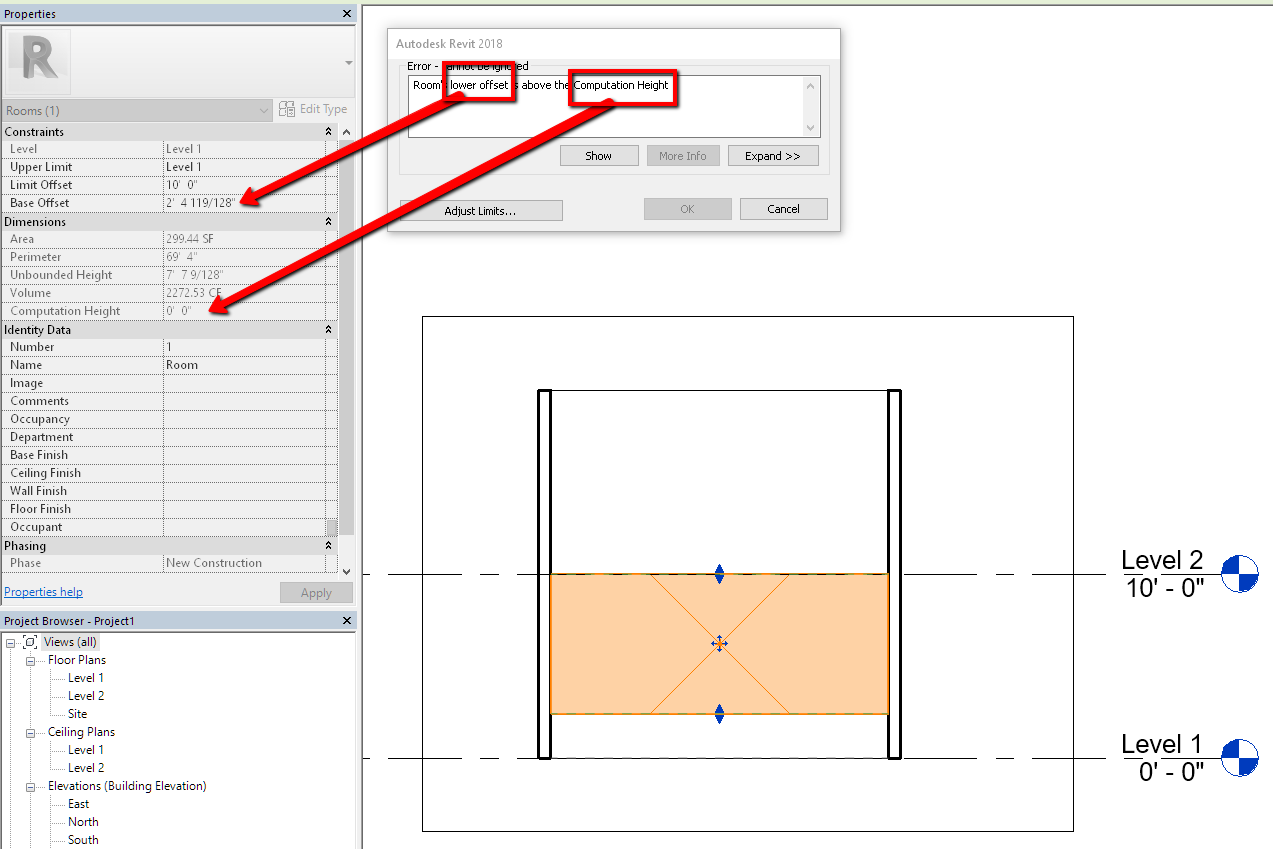Click the Properties help question link
1273x849 pixels.
pos(43,591)
